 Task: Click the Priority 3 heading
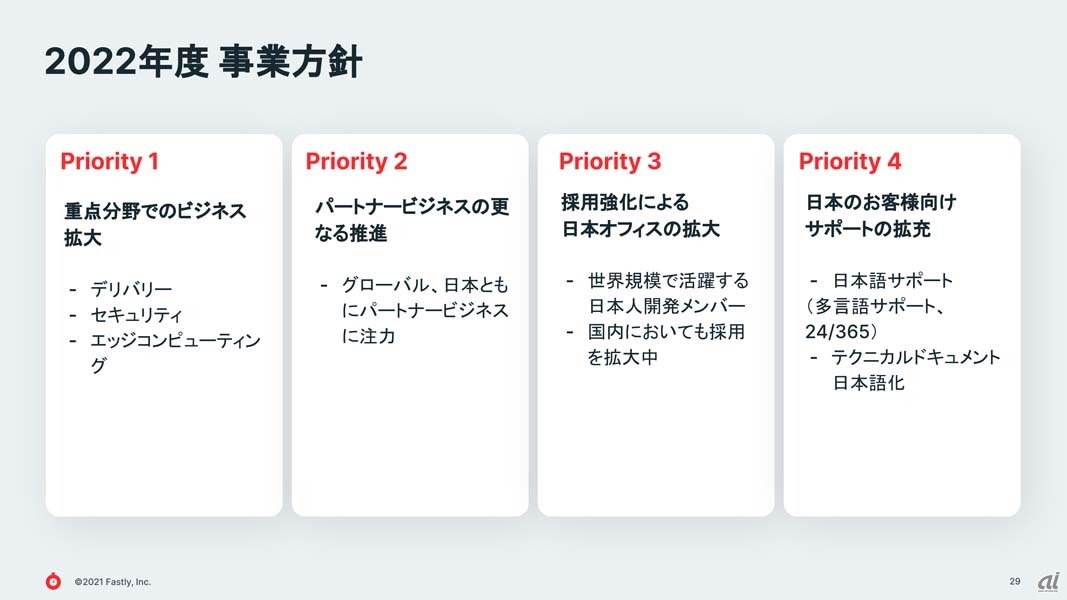610,161
